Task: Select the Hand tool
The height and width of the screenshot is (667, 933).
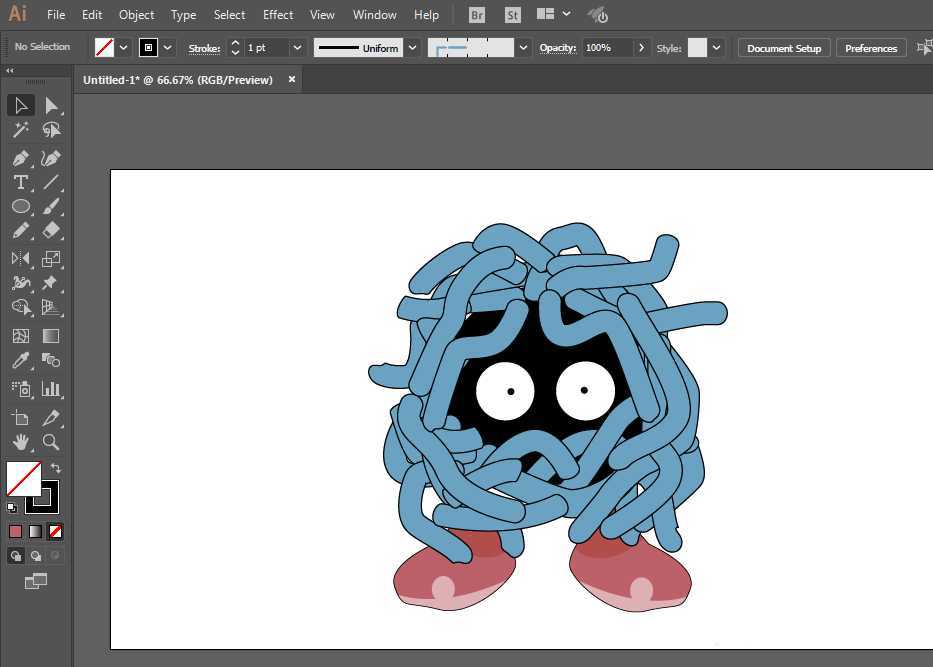Action: click(x=20, y=442)
